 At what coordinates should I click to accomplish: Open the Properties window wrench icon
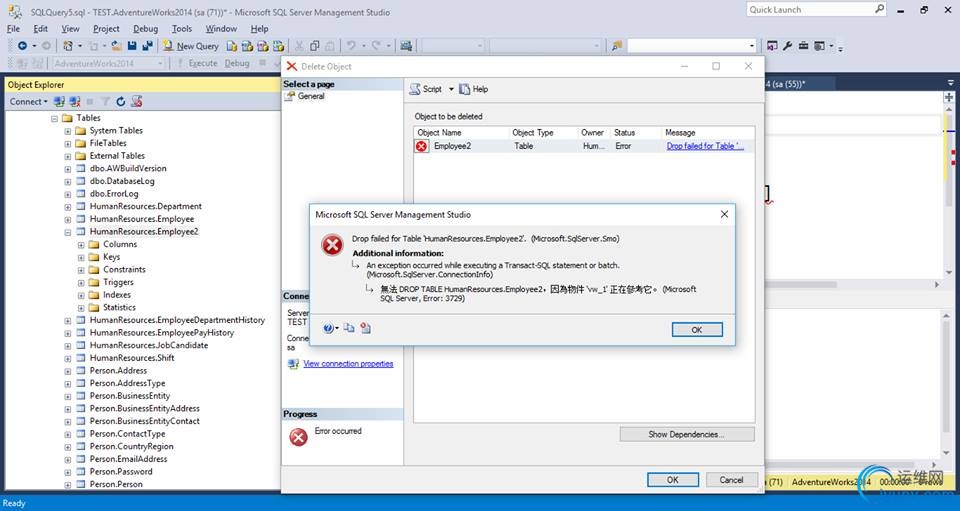tap(787, 46)
